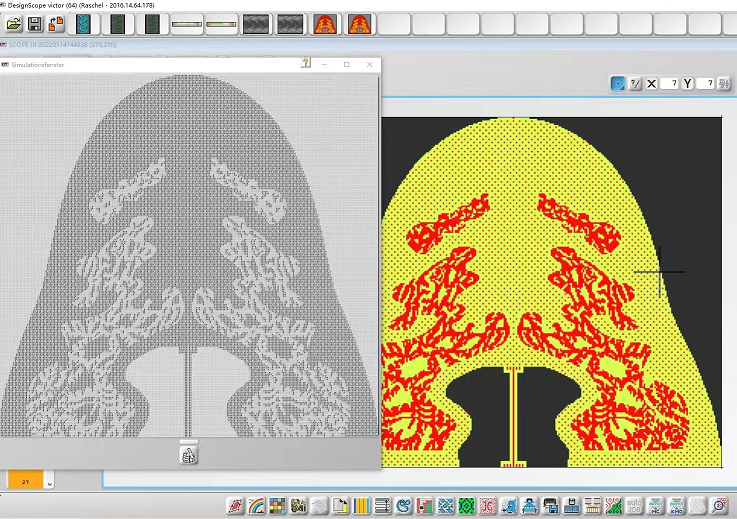
Task: Click the document page icon in bottom toolbar
Action: pos(340,506)
